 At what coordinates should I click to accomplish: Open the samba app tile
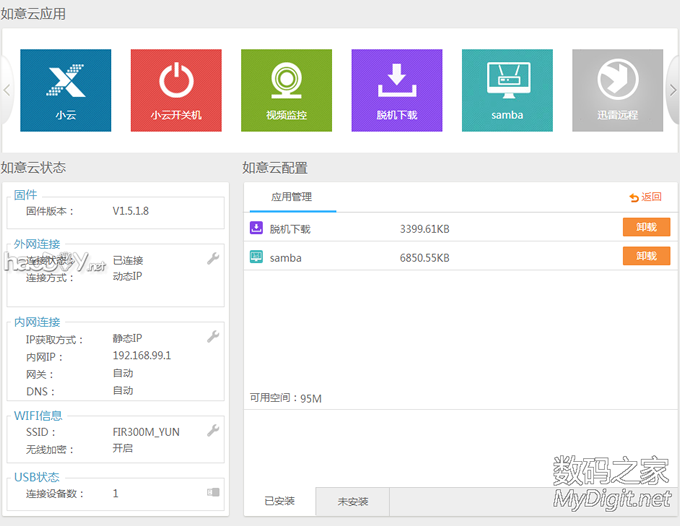[507, 90]
